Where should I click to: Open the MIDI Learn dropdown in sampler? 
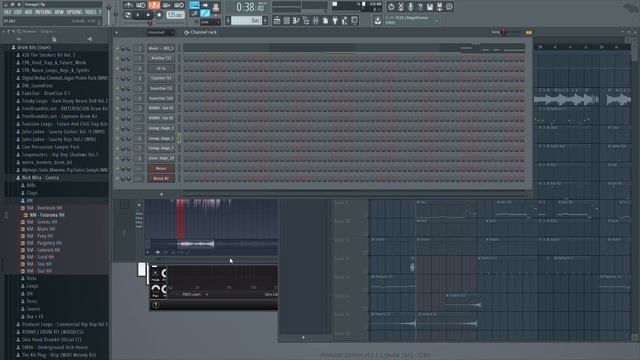tap(192, 294)
